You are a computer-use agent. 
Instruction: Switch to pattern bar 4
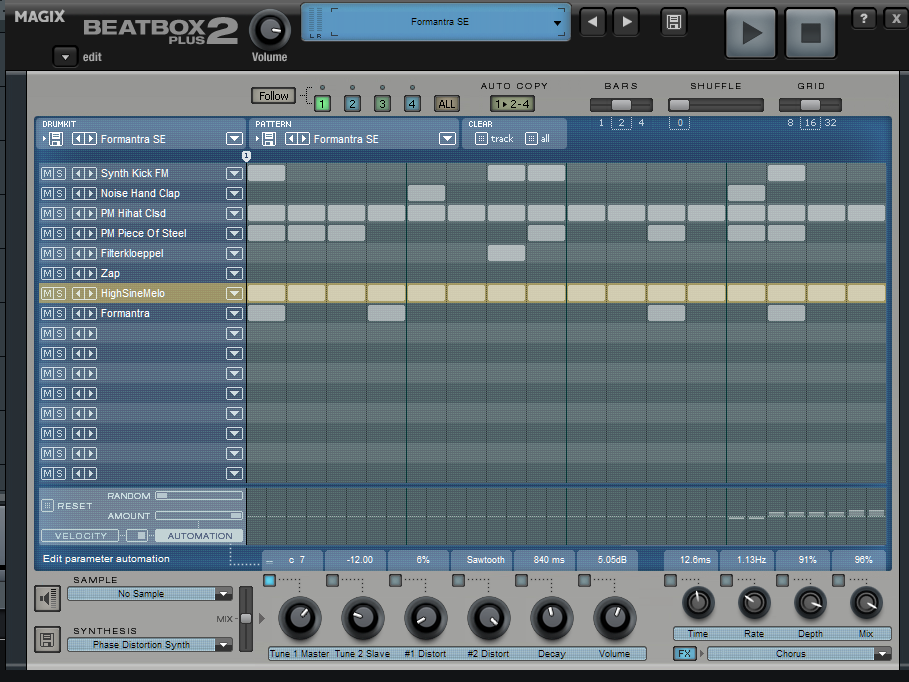click(x=412, y=104)
